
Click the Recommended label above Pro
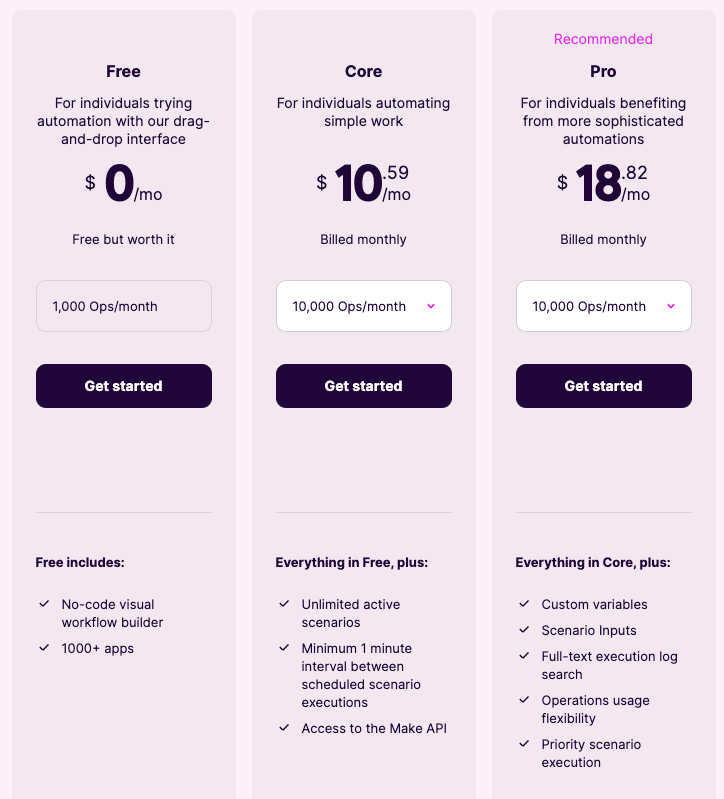click(x=603, y=39)
